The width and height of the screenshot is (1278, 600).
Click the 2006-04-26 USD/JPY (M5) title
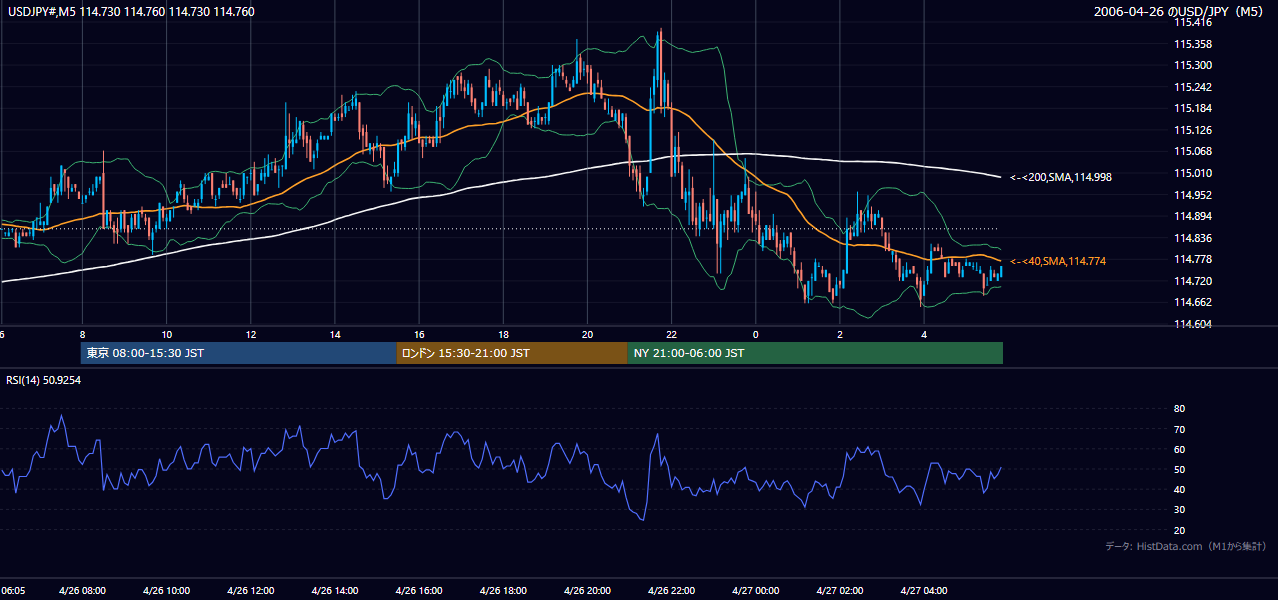tap(1180, 12)
